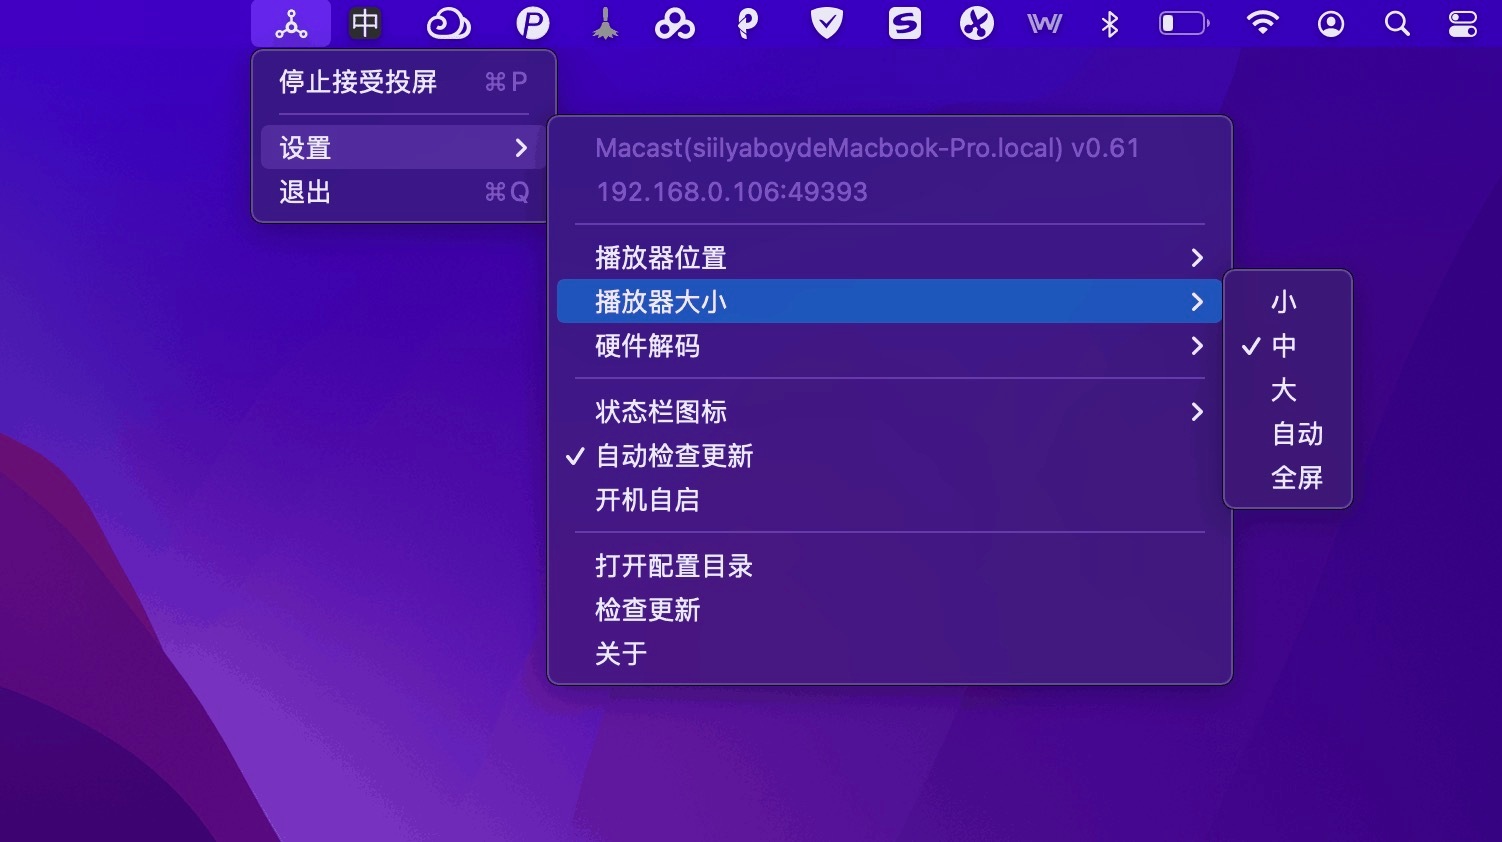1502x842 pixels.
Task: Click the Macast icon in menu bar
Action: [x=291, y=23]
